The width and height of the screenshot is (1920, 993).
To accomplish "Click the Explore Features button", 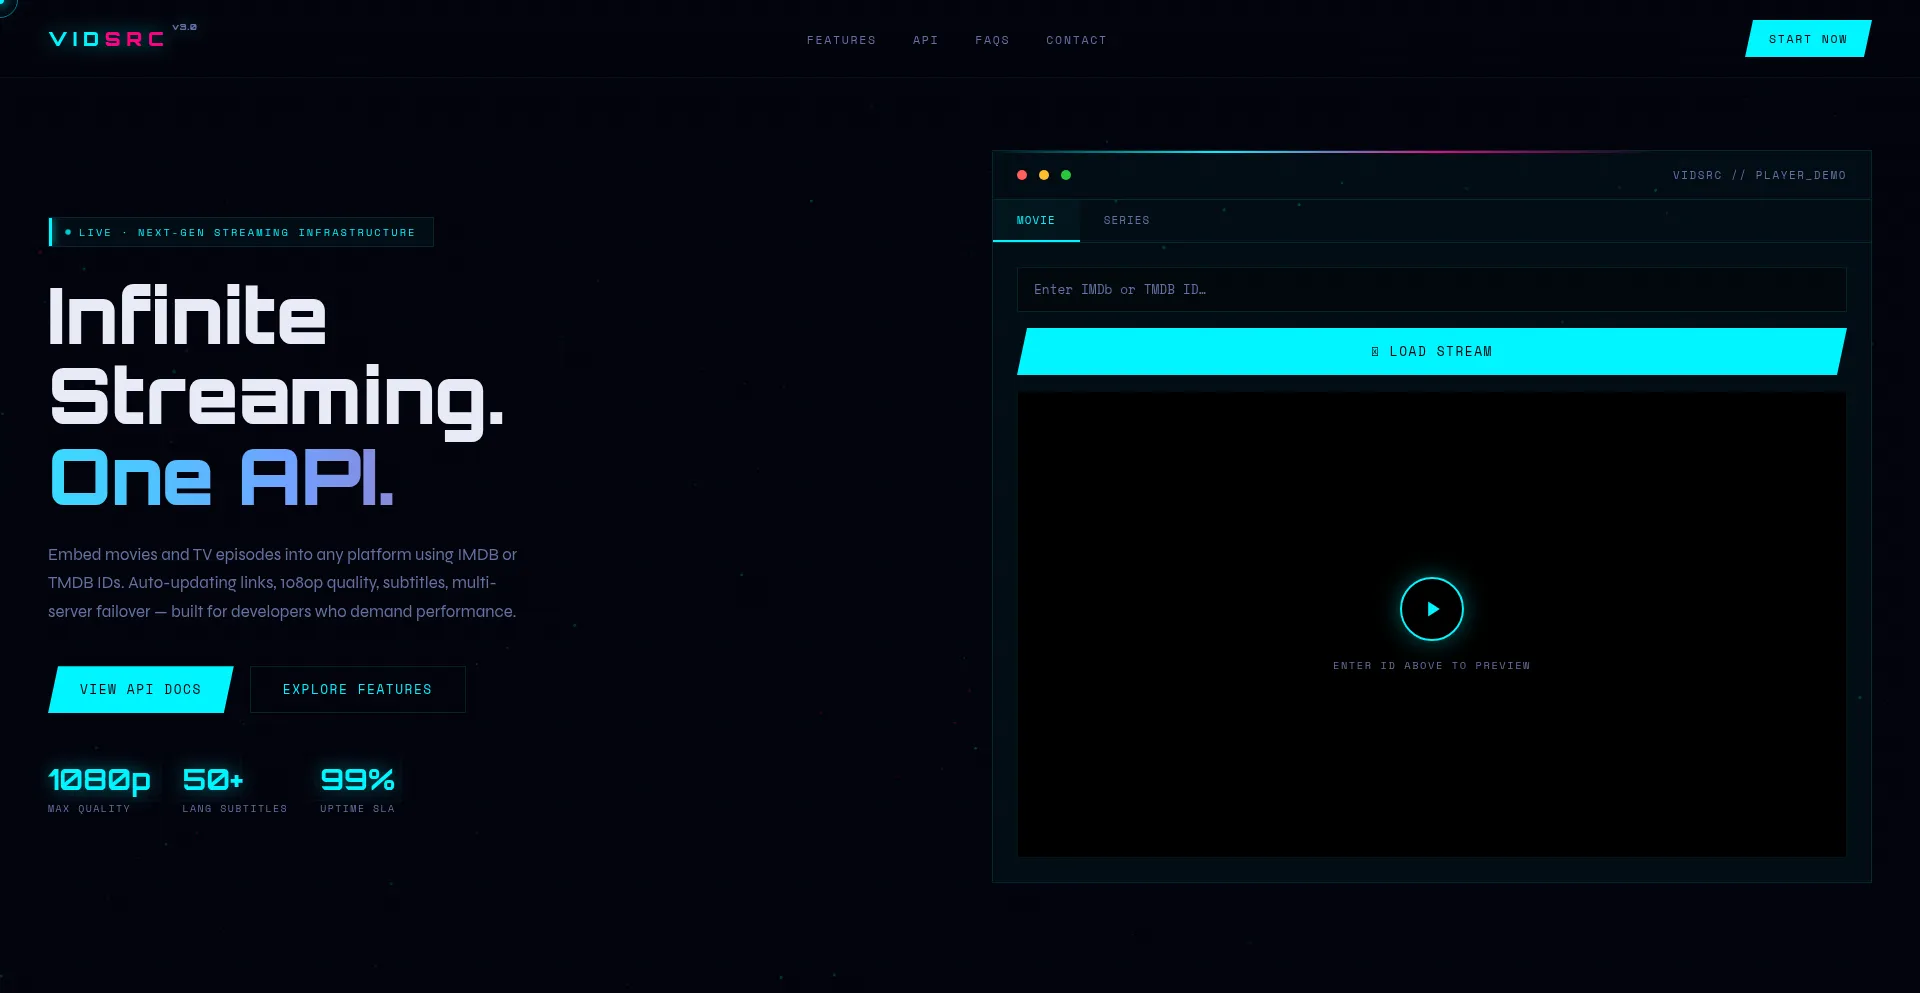I will pos(357,689).
